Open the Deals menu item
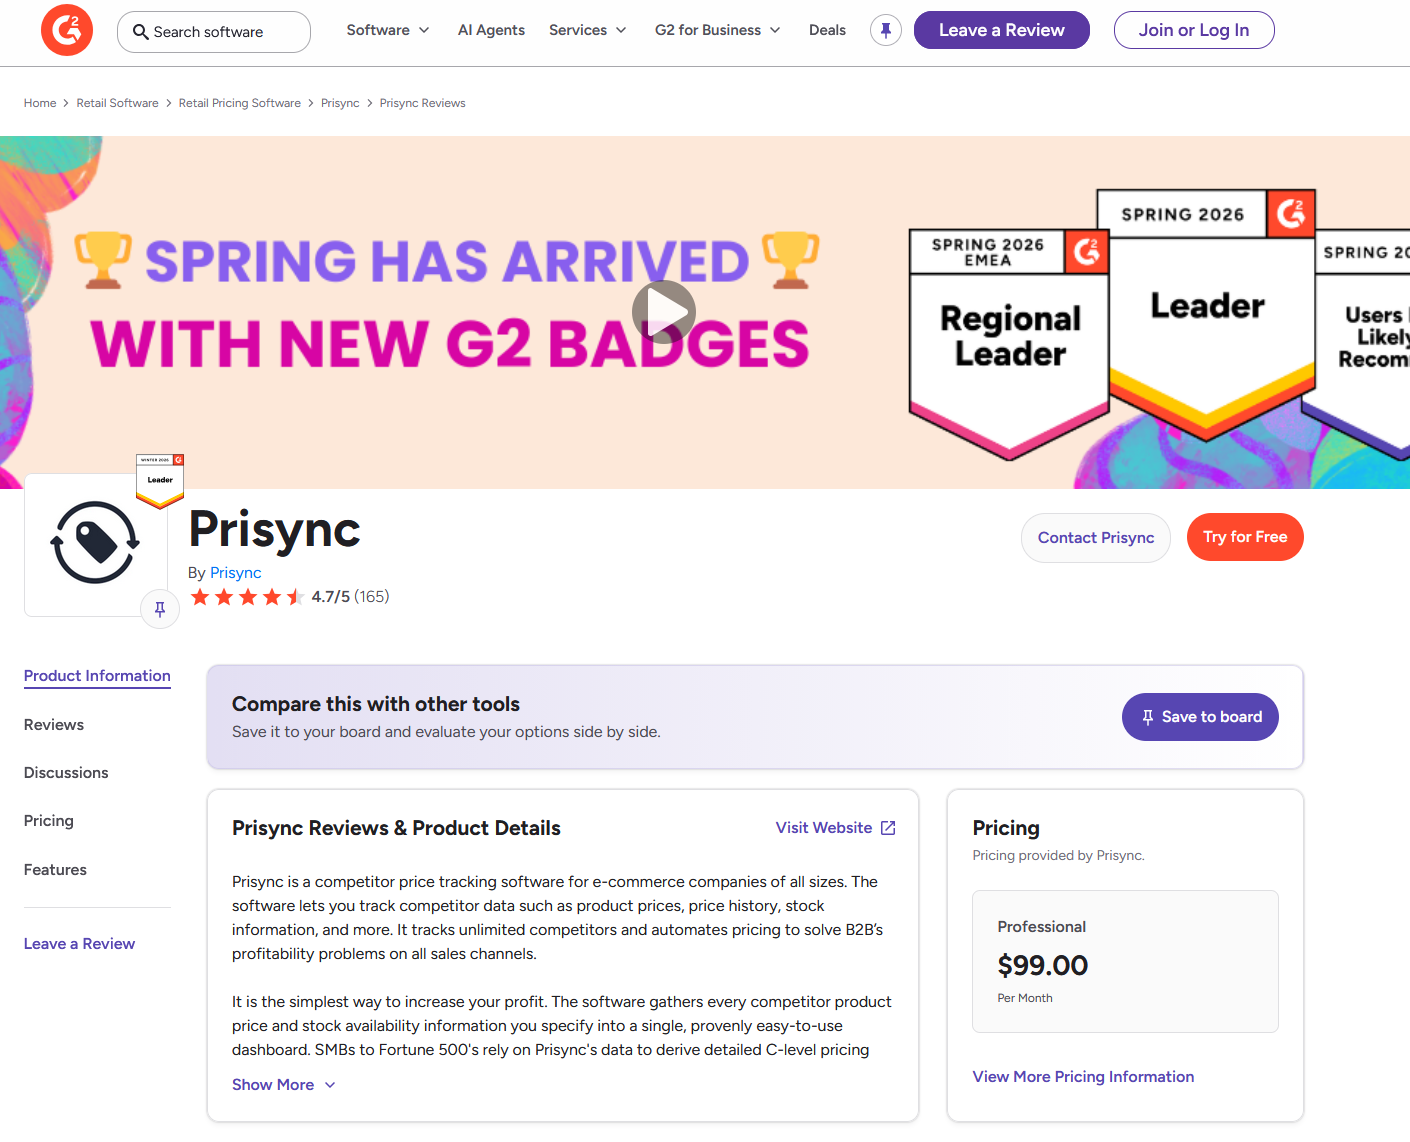The image size is (1410, 1142). (827, 30)
